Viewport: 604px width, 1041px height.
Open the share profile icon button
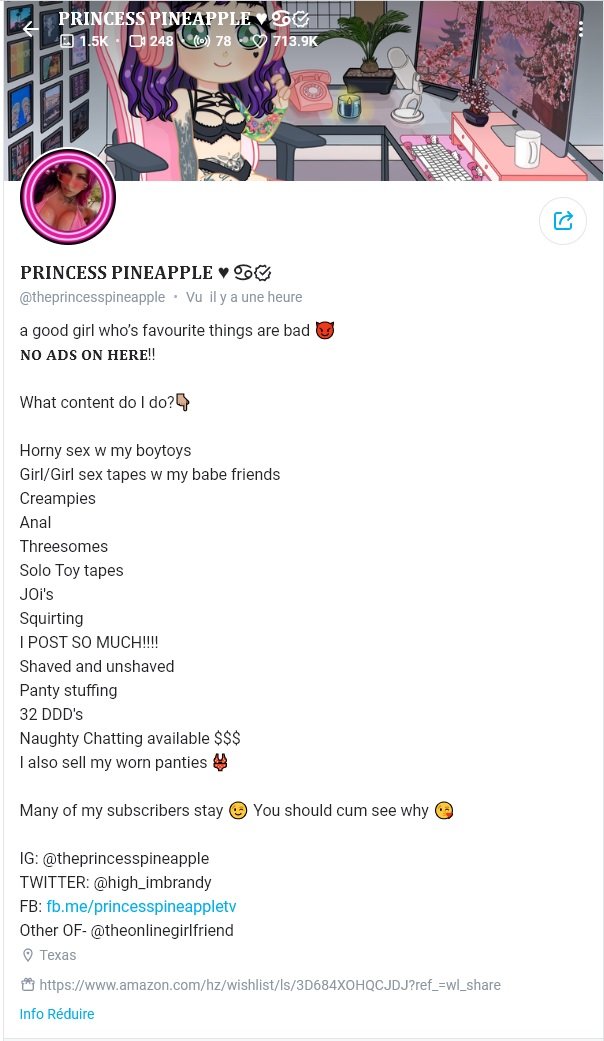(x=563, y=220)
